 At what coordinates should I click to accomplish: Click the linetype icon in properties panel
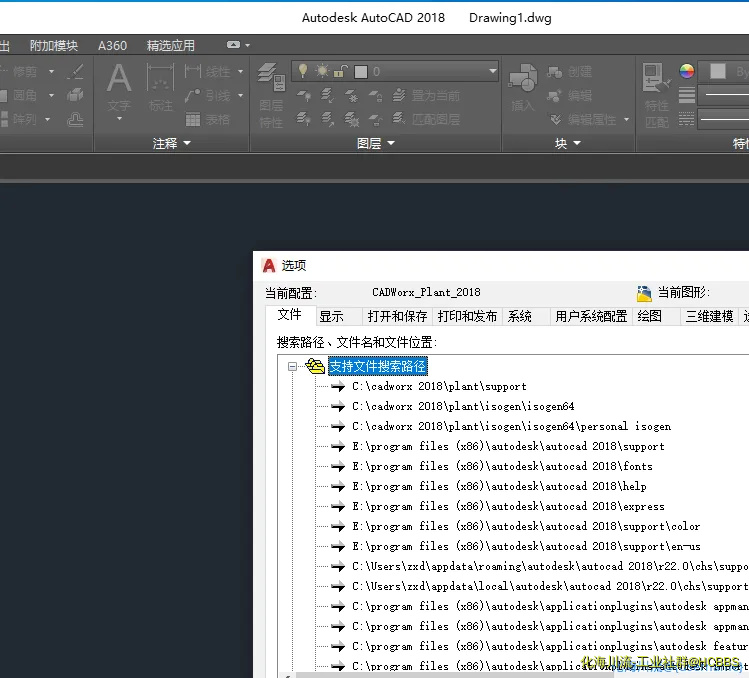687,119
